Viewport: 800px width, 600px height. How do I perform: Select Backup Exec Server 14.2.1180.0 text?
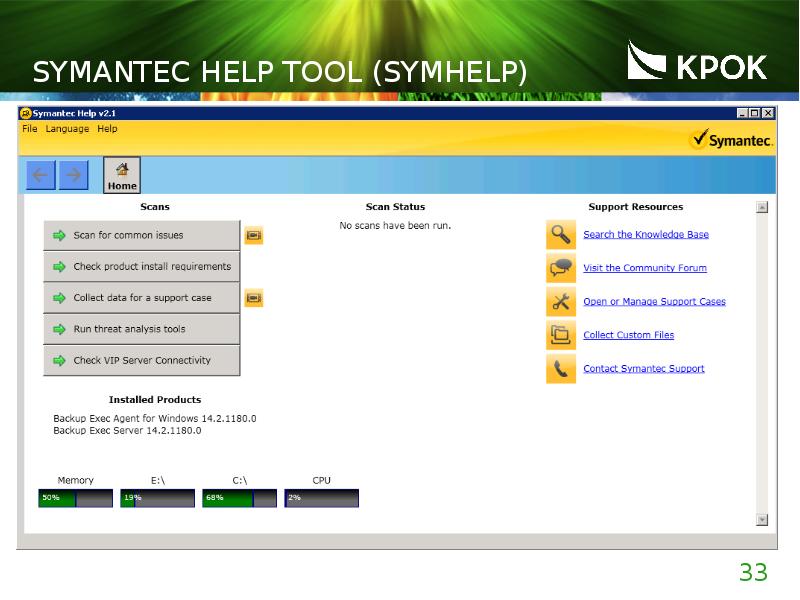coord(127,431)
